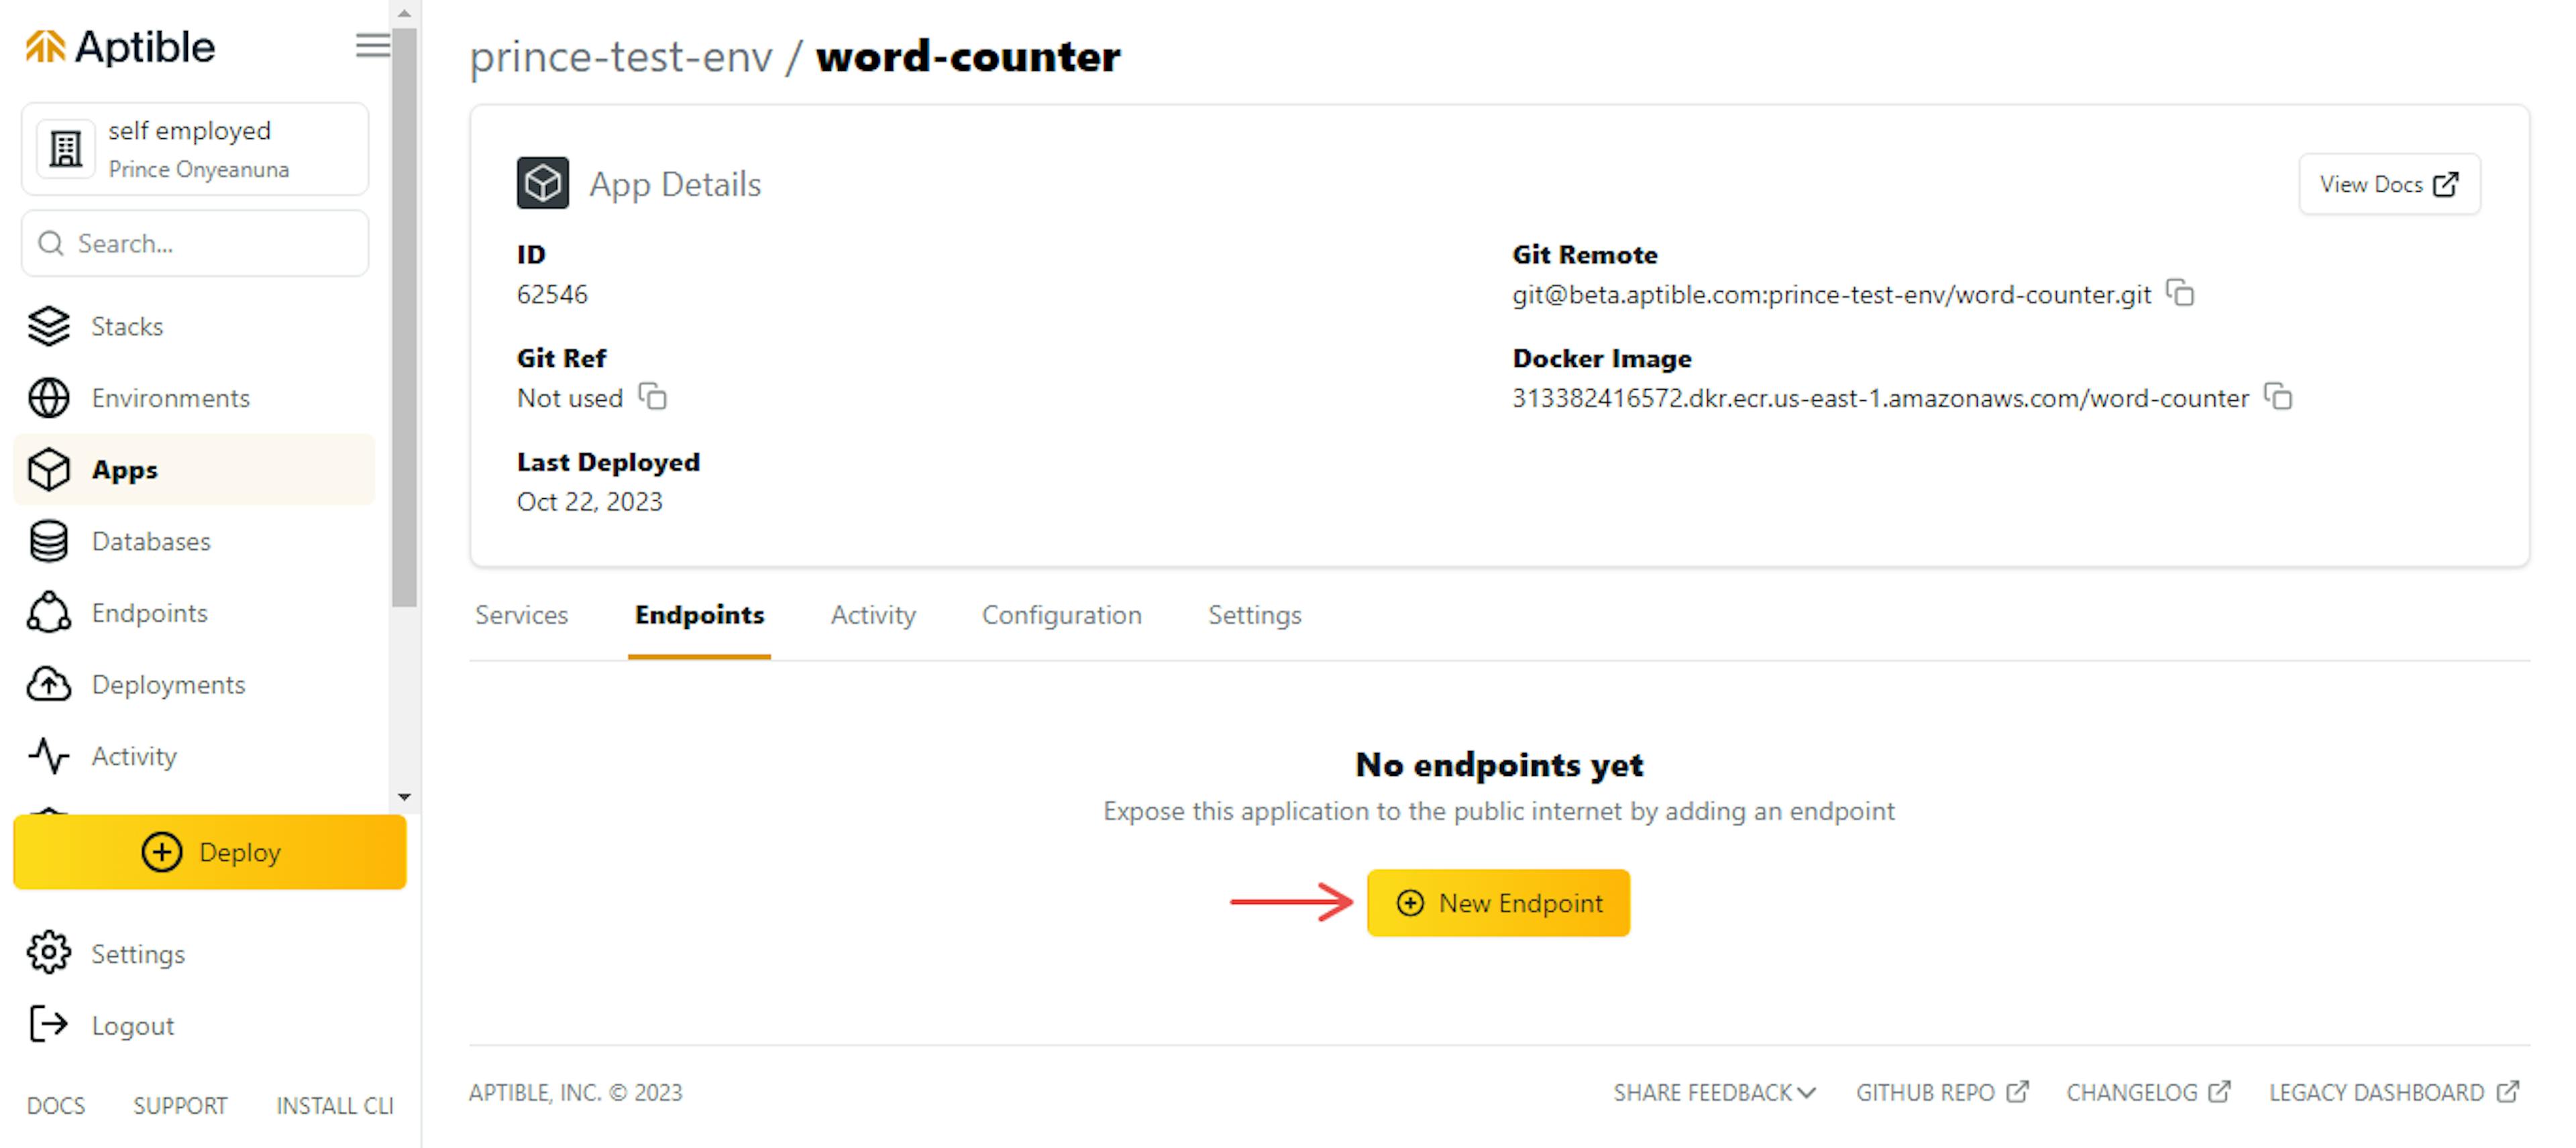Switch to the Services tab

tap(521, 615)
